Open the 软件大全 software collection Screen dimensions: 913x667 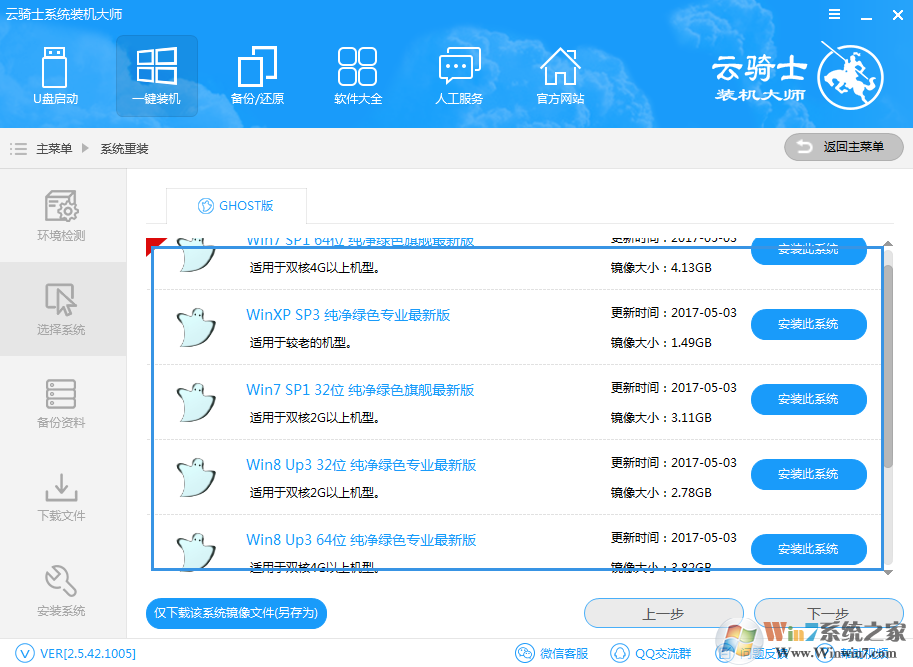358,75
